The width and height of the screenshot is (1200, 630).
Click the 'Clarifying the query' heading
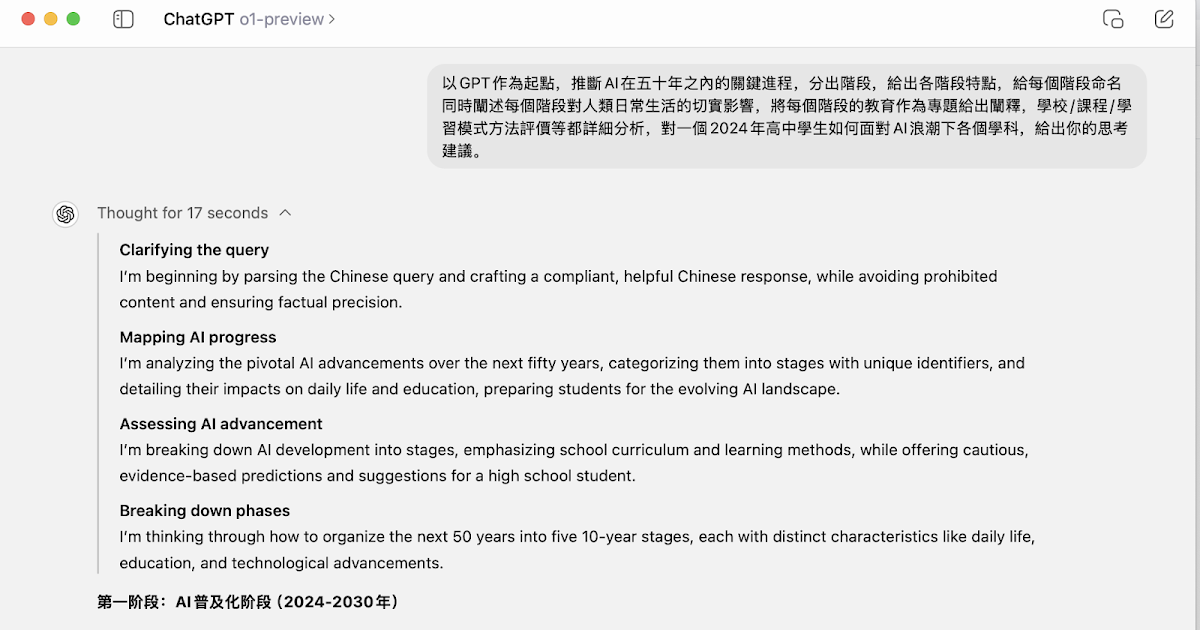coord(194,250)
